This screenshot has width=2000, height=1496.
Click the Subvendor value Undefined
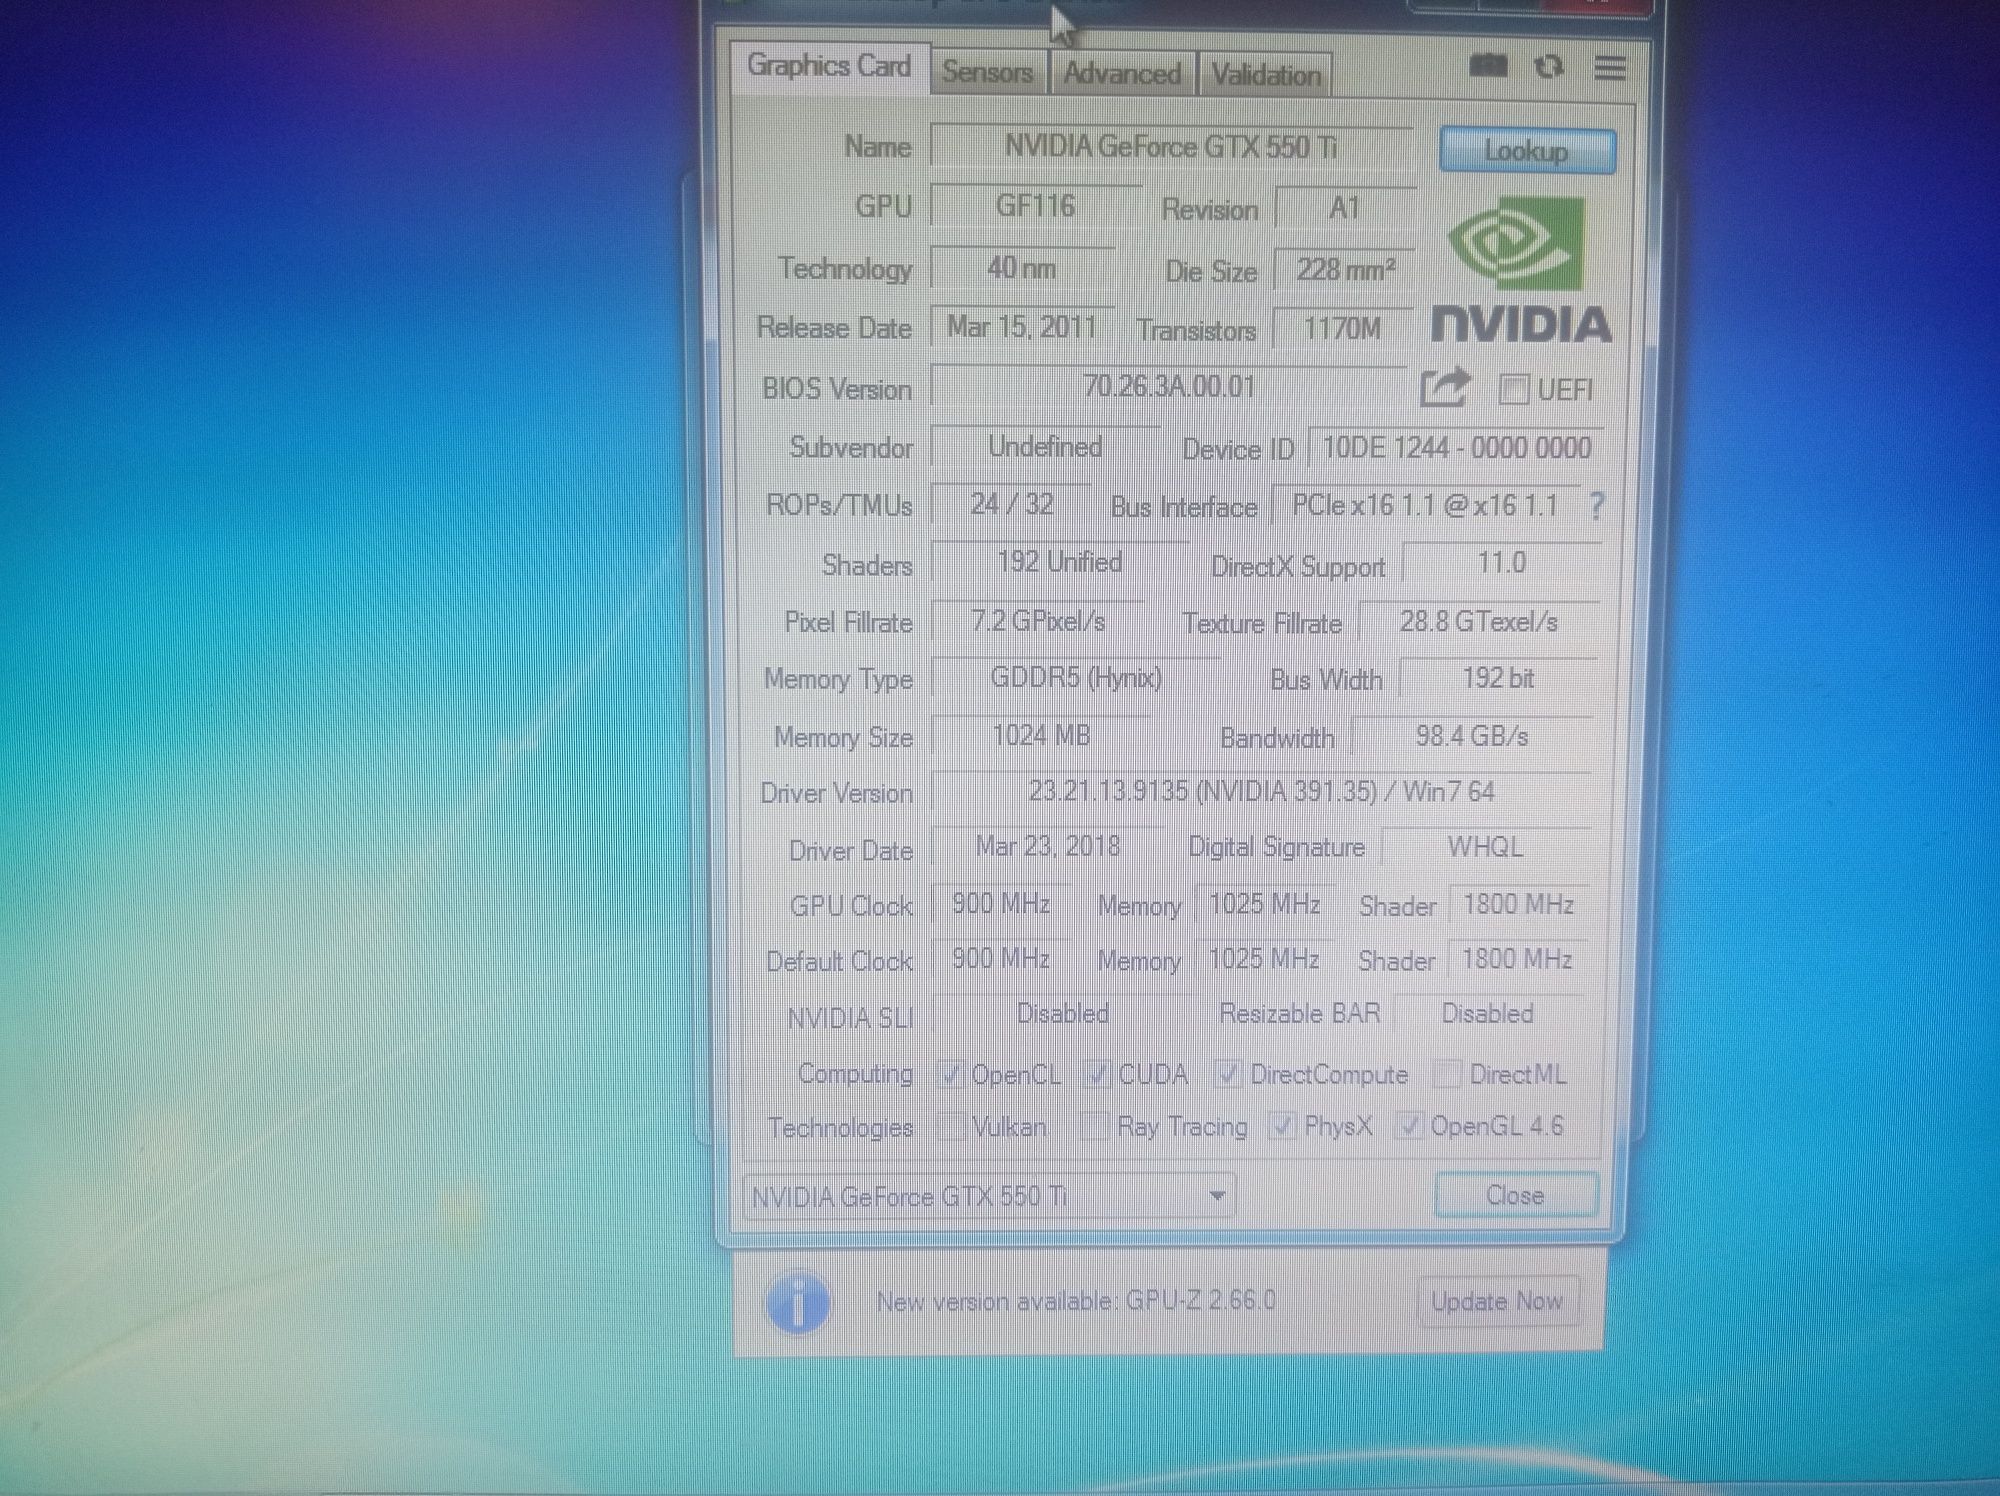point(1045,446)
